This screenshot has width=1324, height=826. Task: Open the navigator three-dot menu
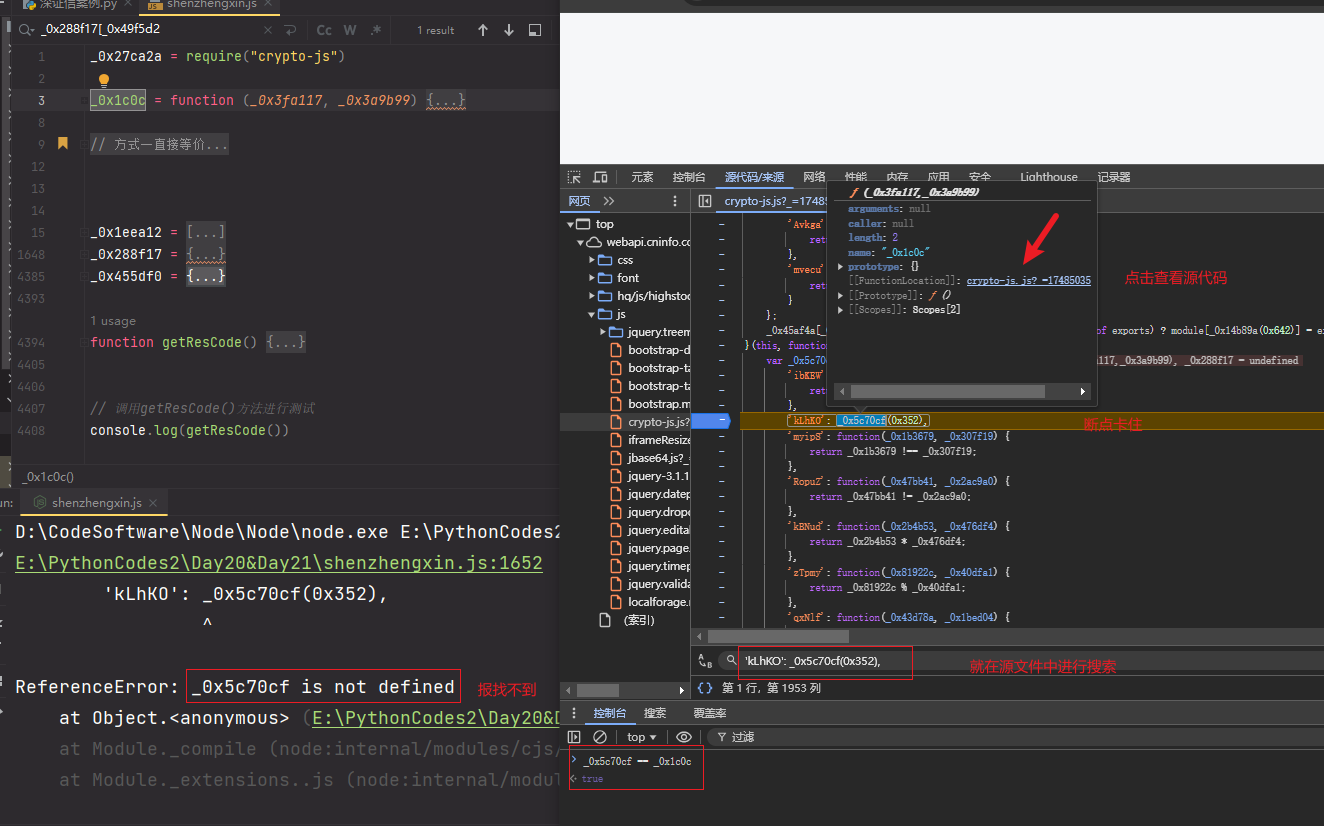point(675,201)
